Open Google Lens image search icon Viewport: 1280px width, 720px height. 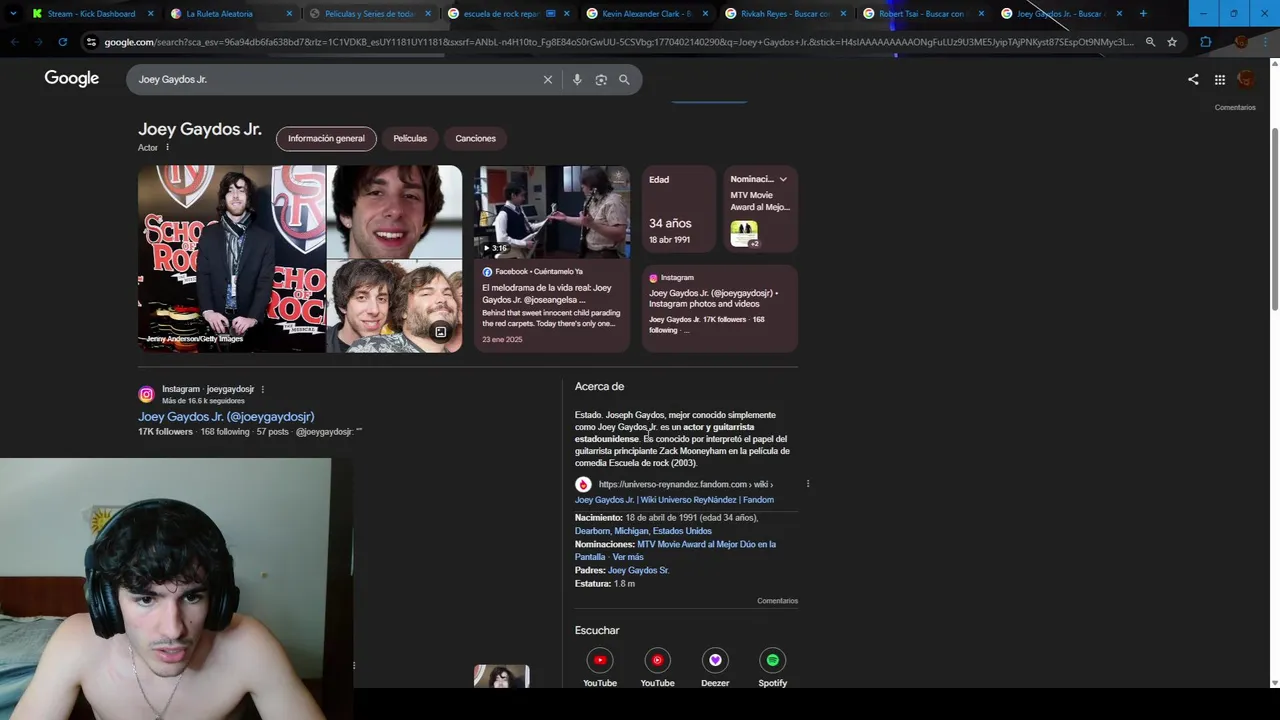(601, 80)
